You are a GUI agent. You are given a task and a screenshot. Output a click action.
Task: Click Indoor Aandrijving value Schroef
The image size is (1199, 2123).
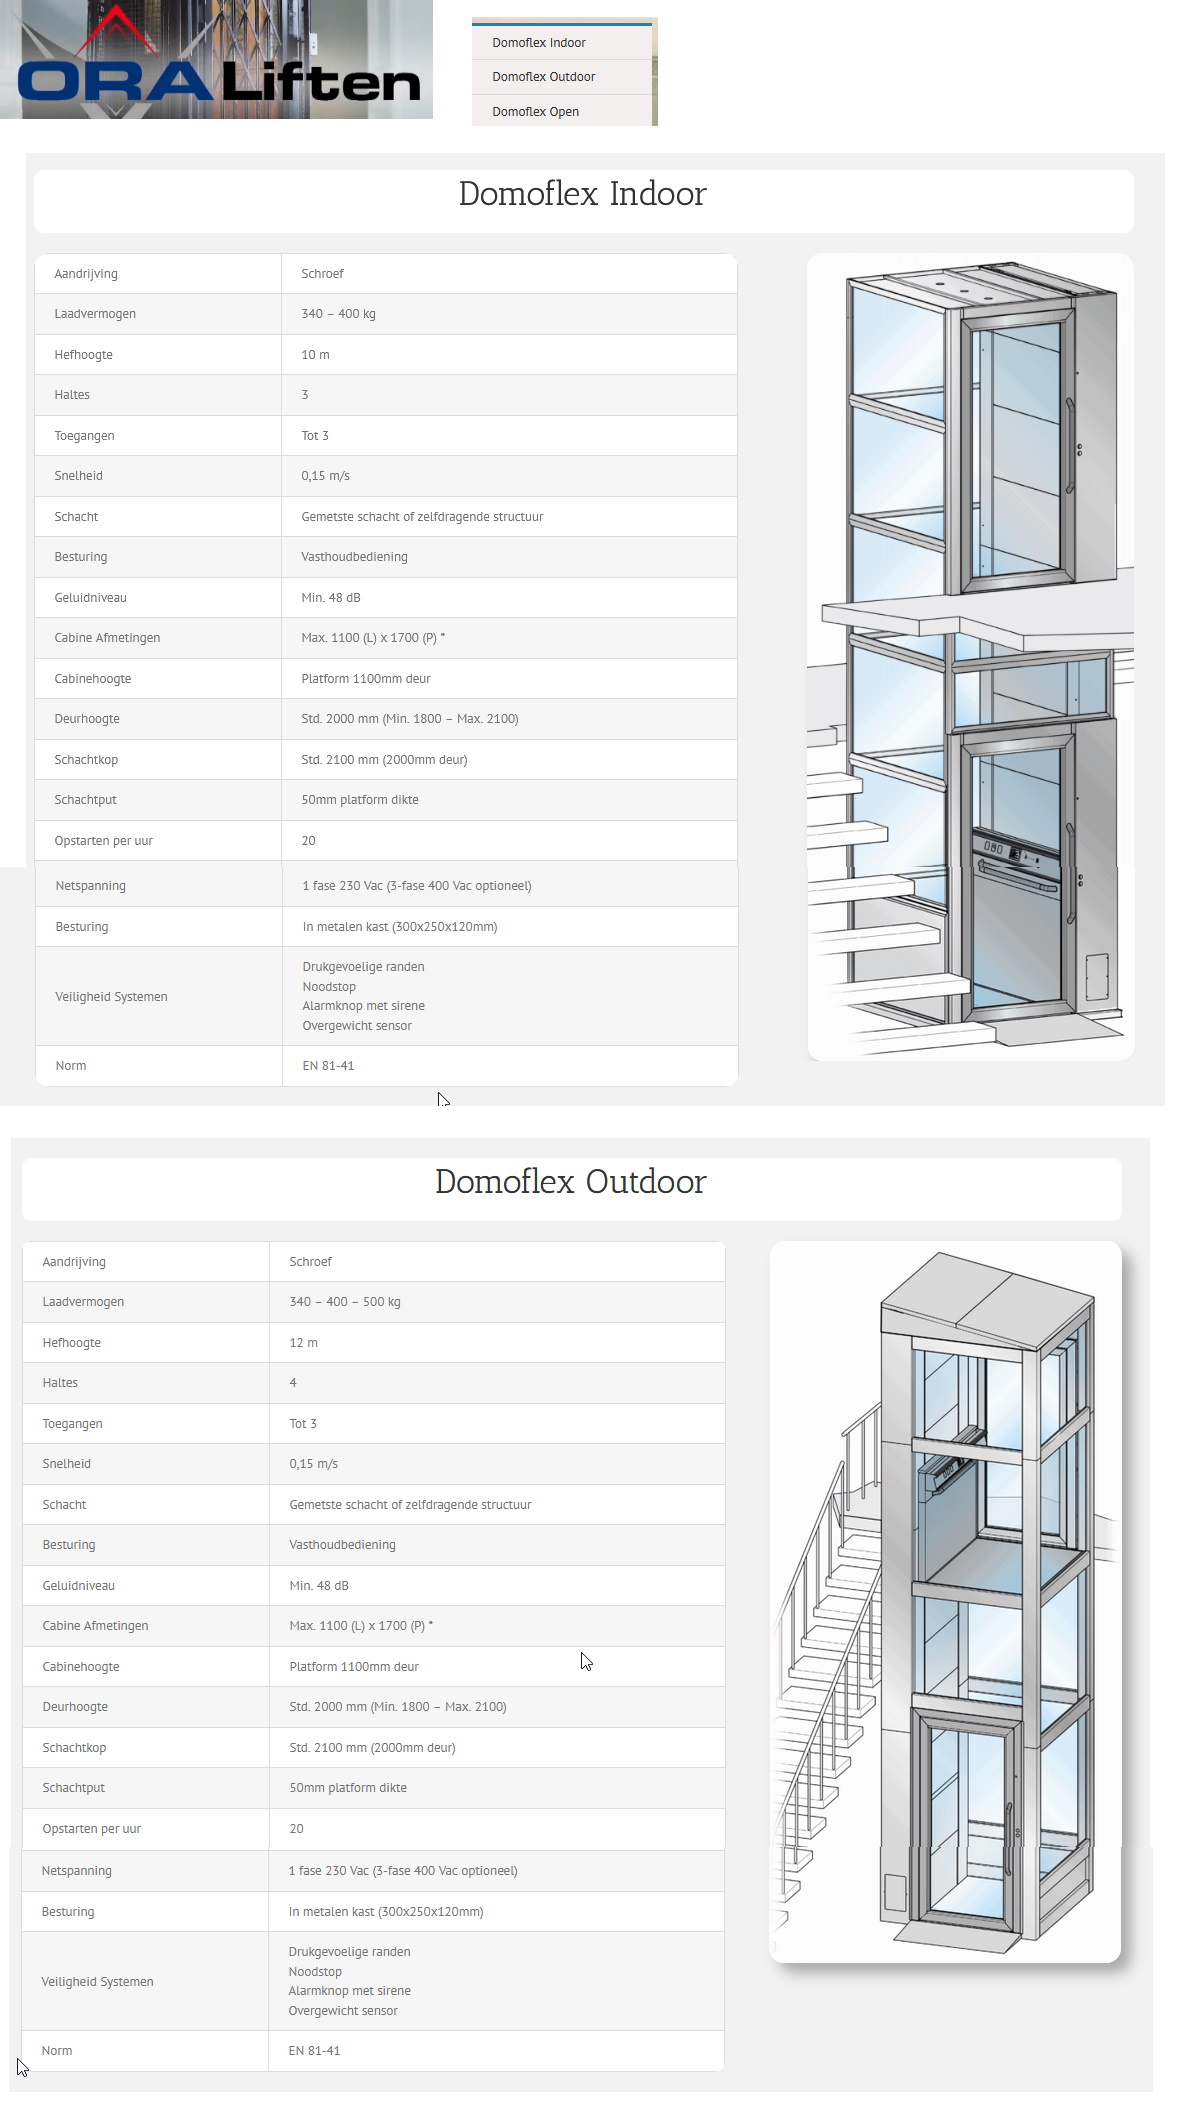click(x=322, y=274)
